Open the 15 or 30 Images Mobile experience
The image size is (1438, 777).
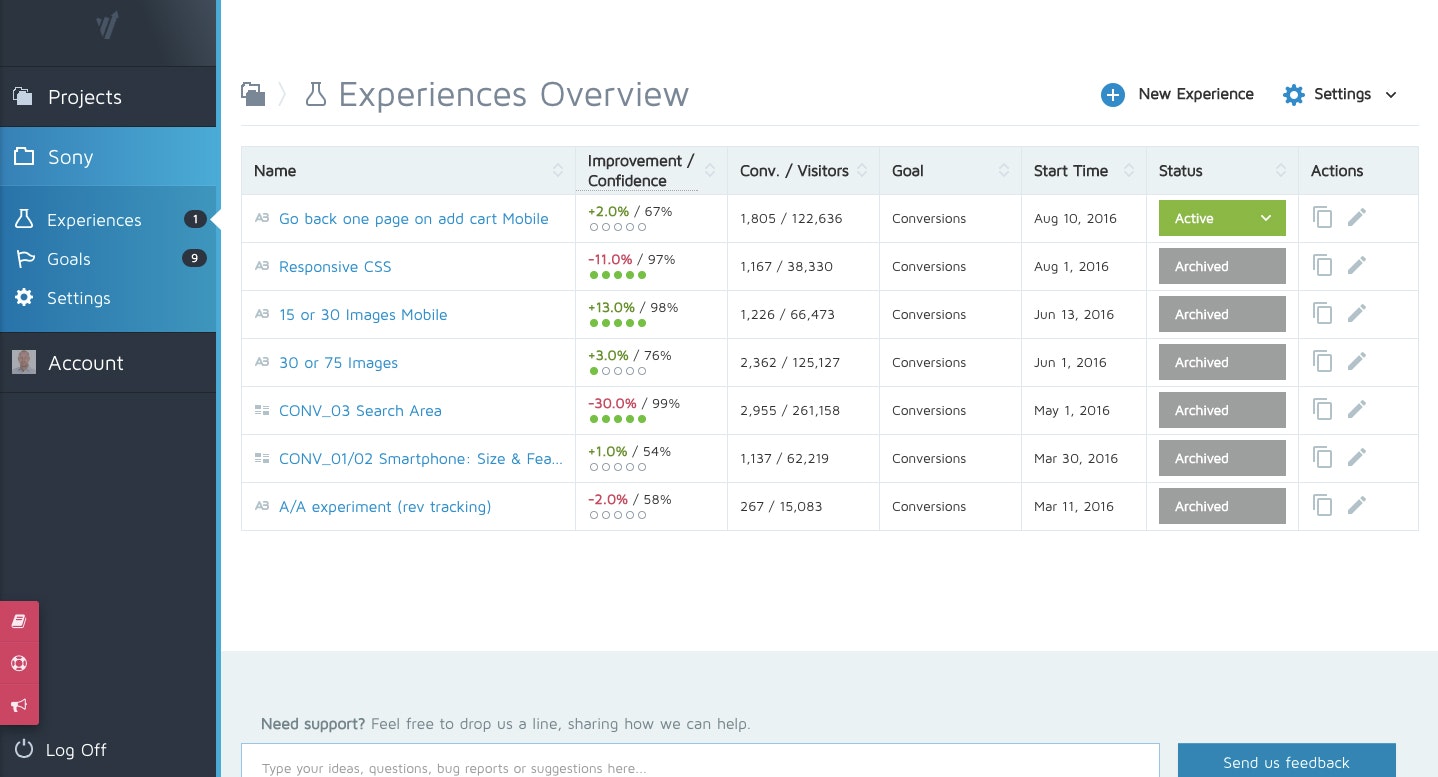[x=363, y=315]
